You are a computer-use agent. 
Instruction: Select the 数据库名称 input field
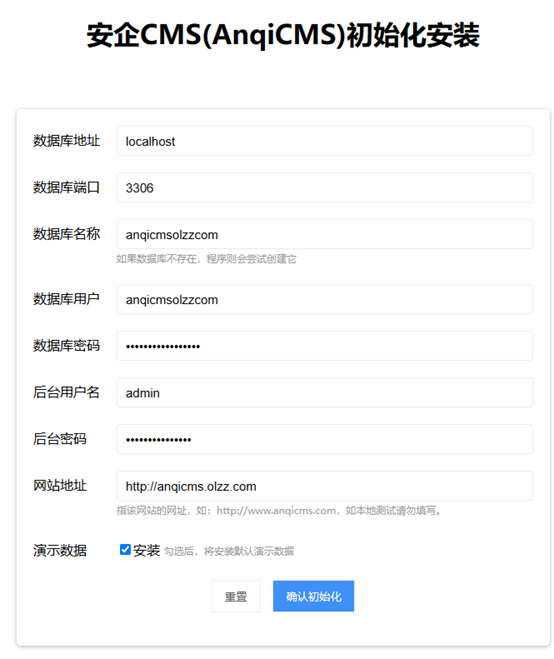(x=324, y=234)
